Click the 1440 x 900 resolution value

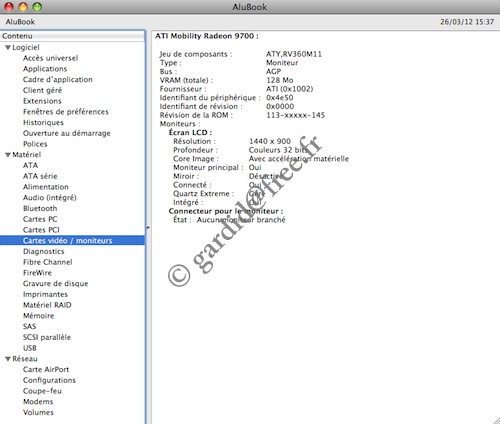click(270, 141)
